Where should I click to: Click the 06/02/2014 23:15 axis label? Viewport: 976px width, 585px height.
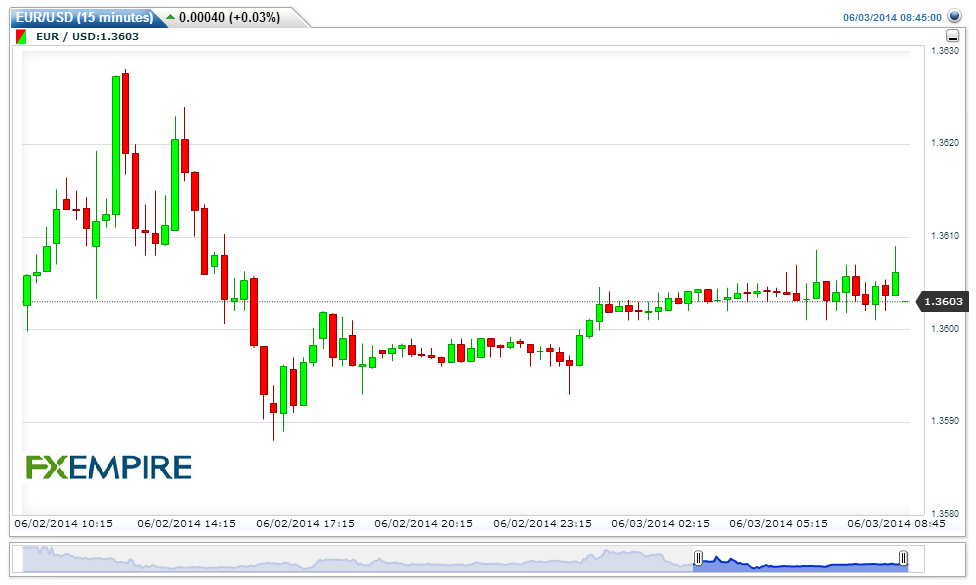pyautogui.click(x=542, y=523)
